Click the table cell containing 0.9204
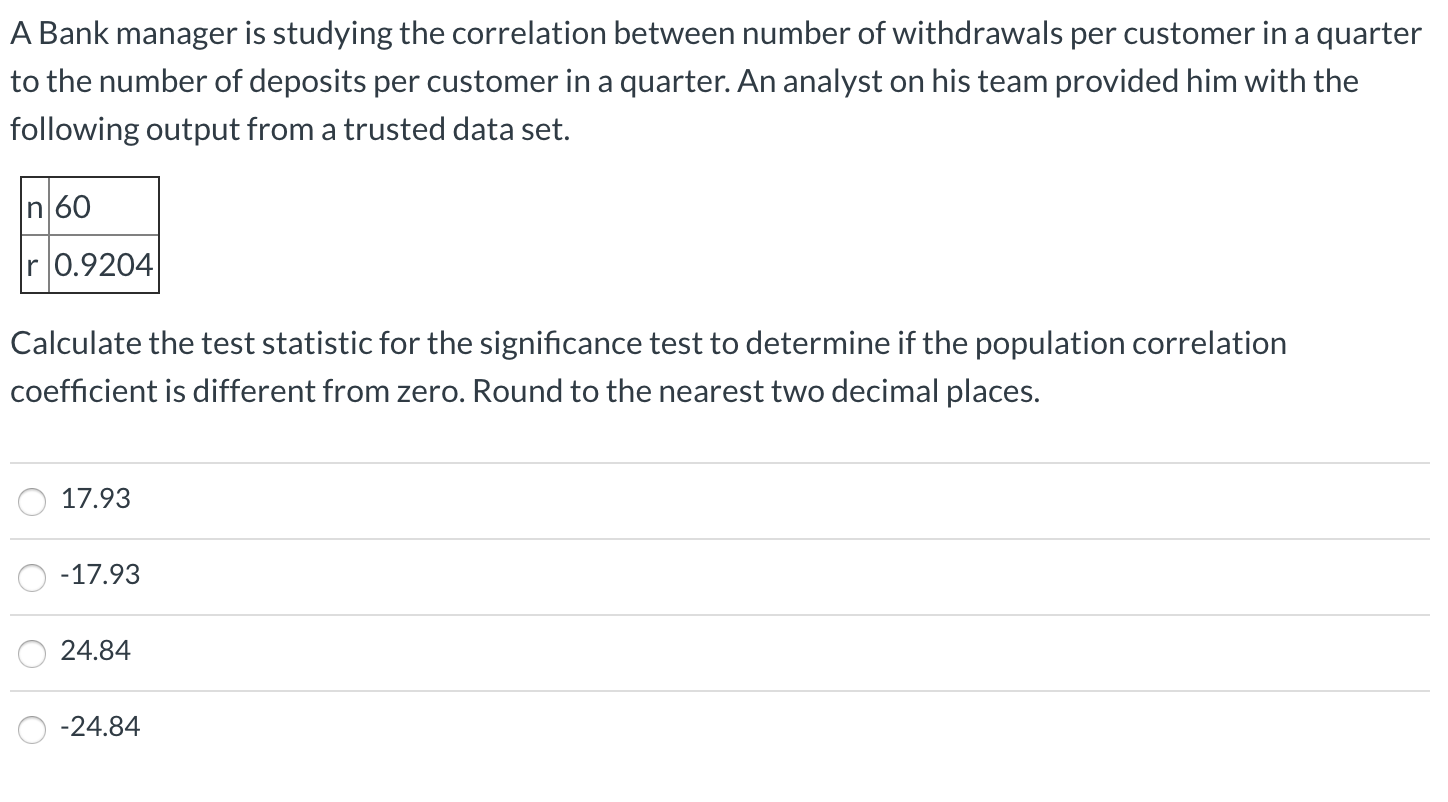Image resolution: width=1448 pixels, height=802 pixels. tap(103, 265)
